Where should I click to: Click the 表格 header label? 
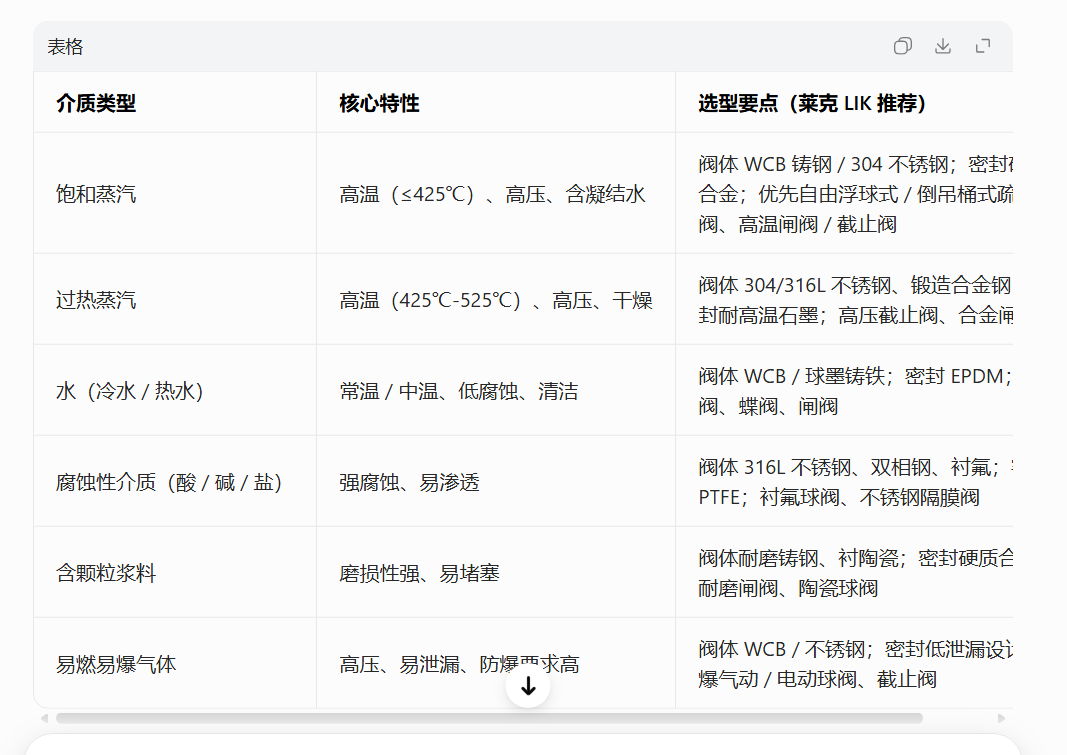point(65,47)
